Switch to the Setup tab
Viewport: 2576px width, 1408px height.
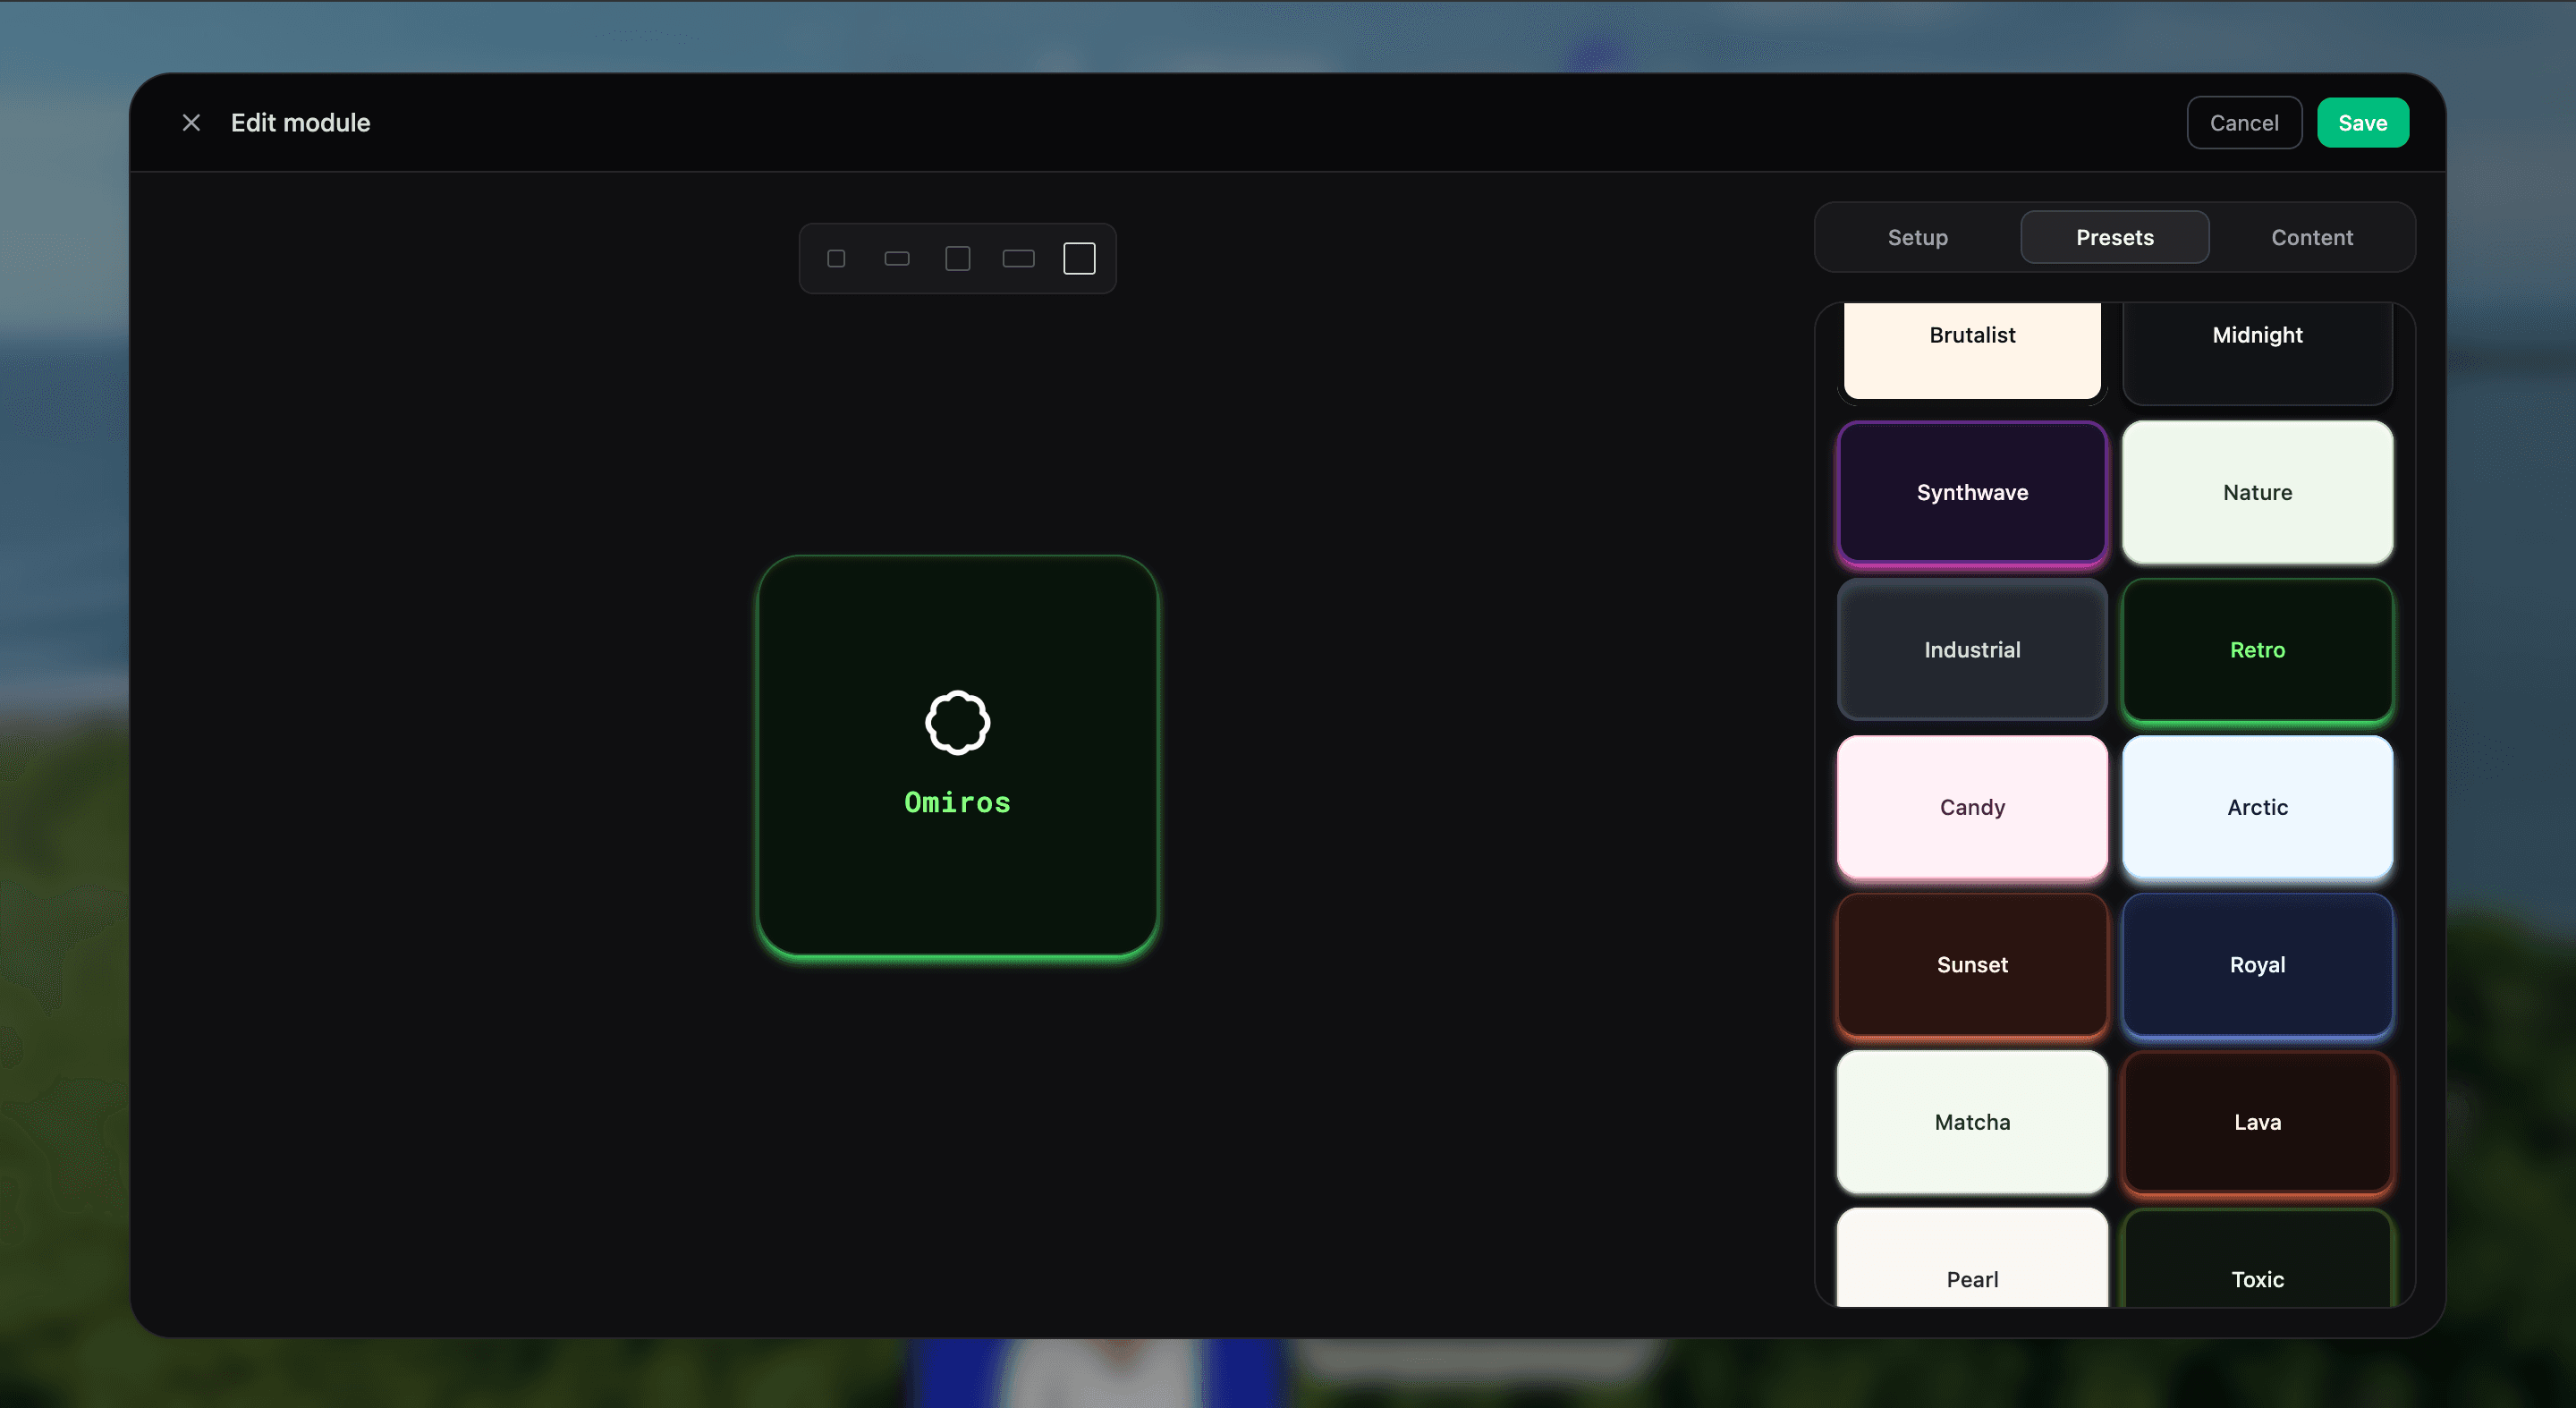point(1917,237)
